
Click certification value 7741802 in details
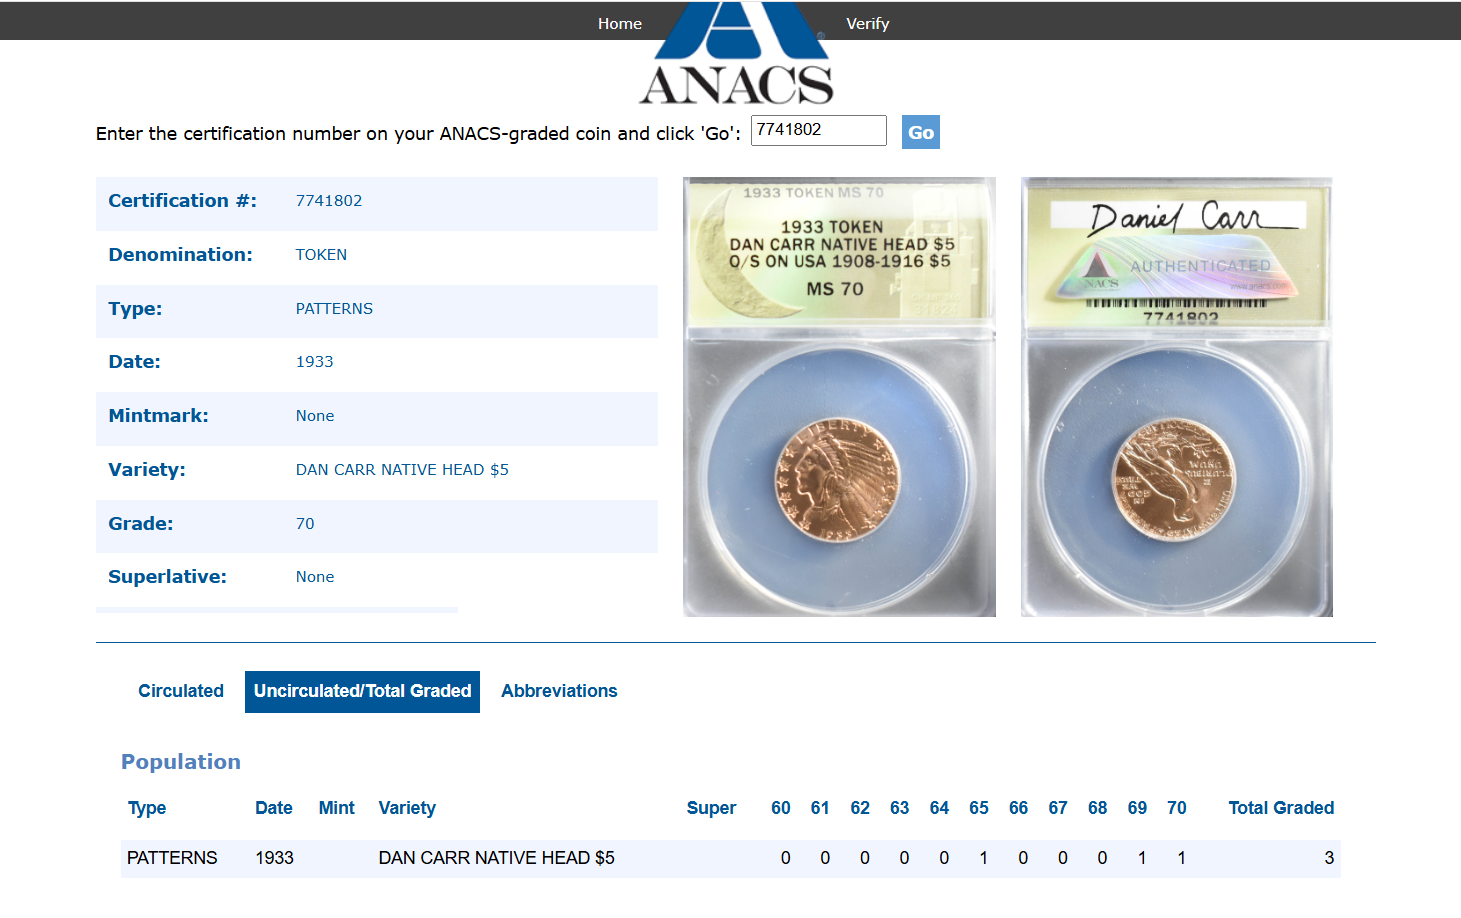click(329, 201)
